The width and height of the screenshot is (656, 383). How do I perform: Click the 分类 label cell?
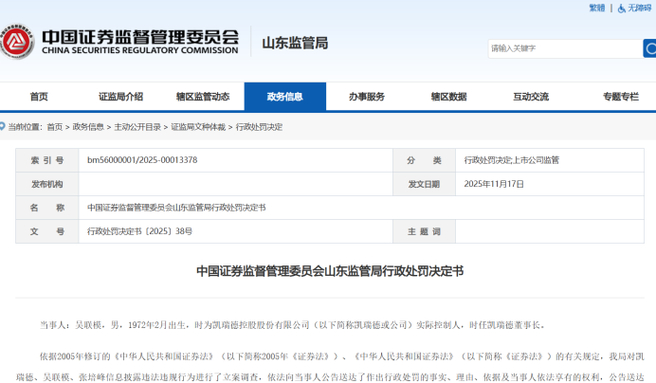click(x=424, y=160)
